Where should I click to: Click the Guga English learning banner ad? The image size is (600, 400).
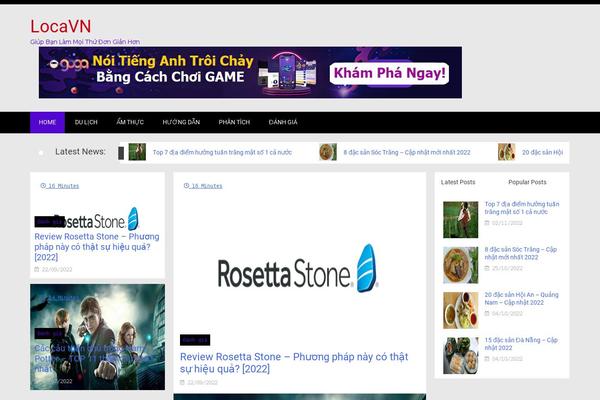[x=250, y=73]
